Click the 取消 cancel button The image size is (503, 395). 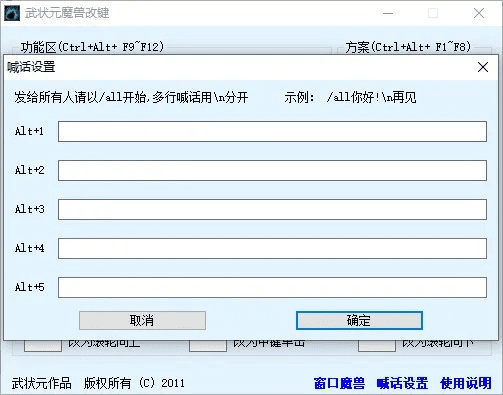142,321
